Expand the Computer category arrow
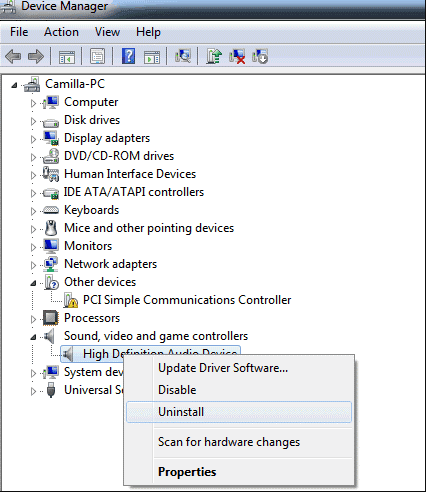Image resolution: width=426 pixels, height=492 pixels. pos(33,103)
